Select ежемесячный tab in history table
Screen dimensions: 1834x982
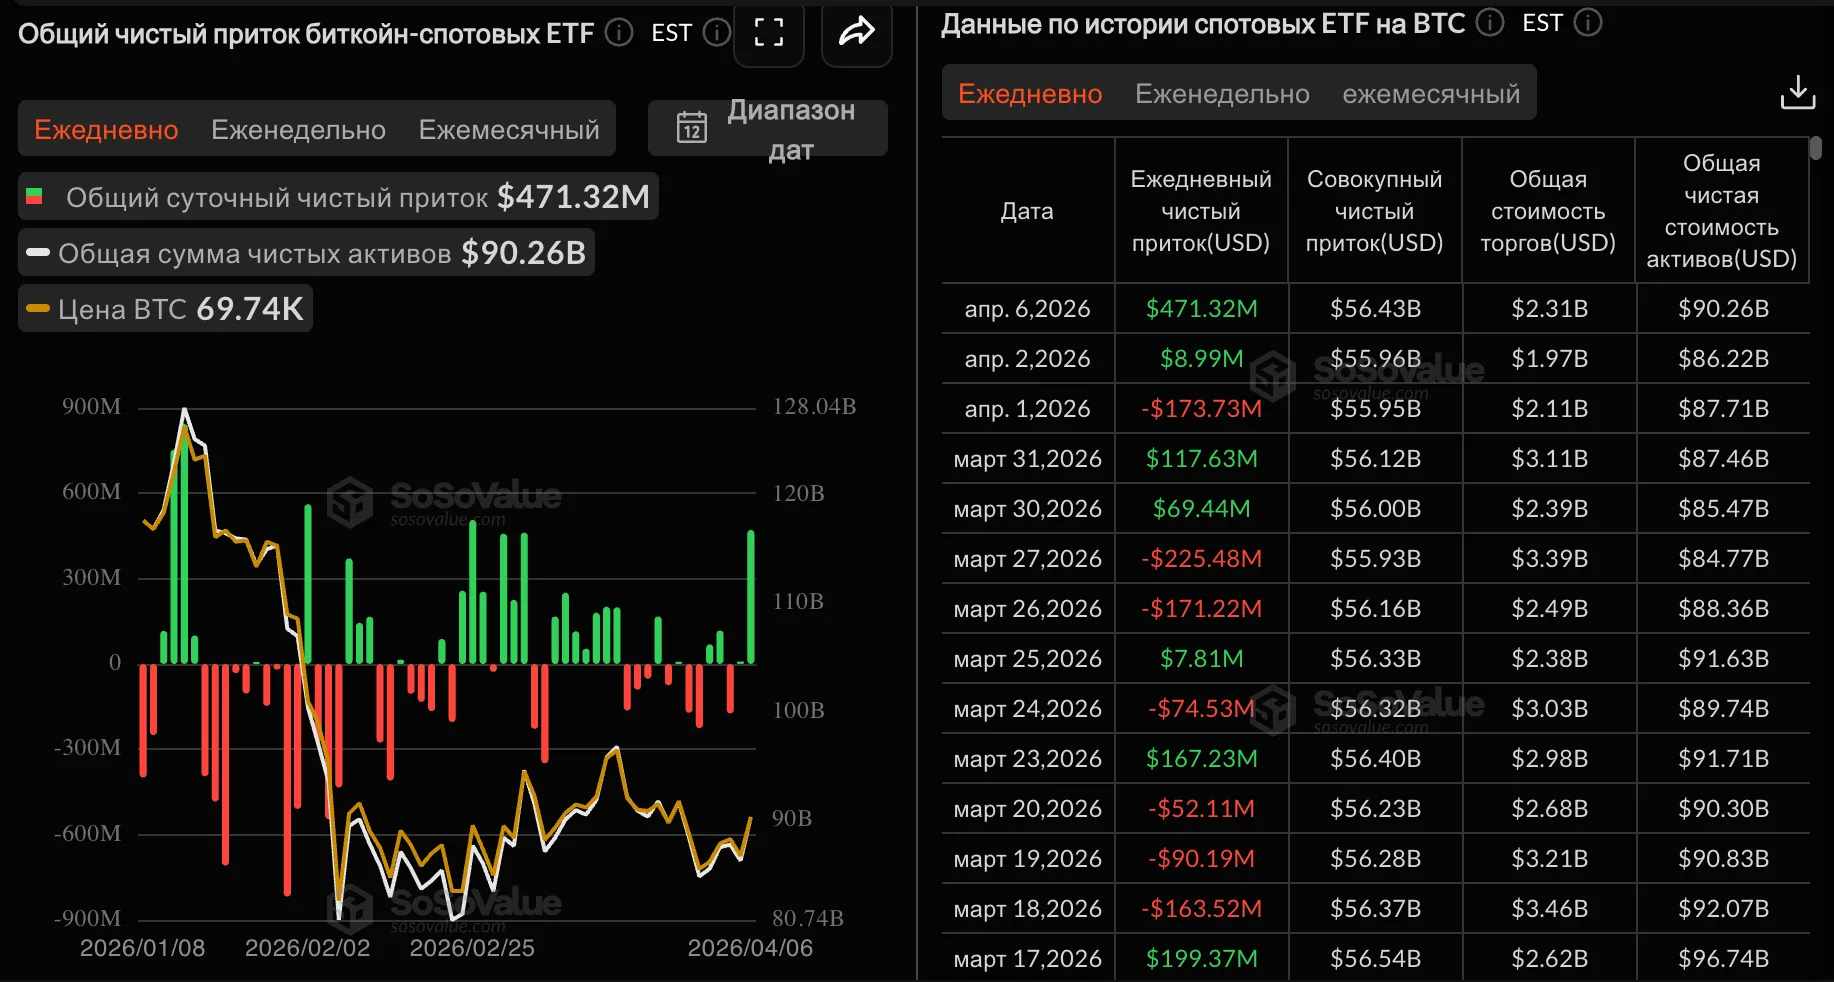pos(1431,94)
